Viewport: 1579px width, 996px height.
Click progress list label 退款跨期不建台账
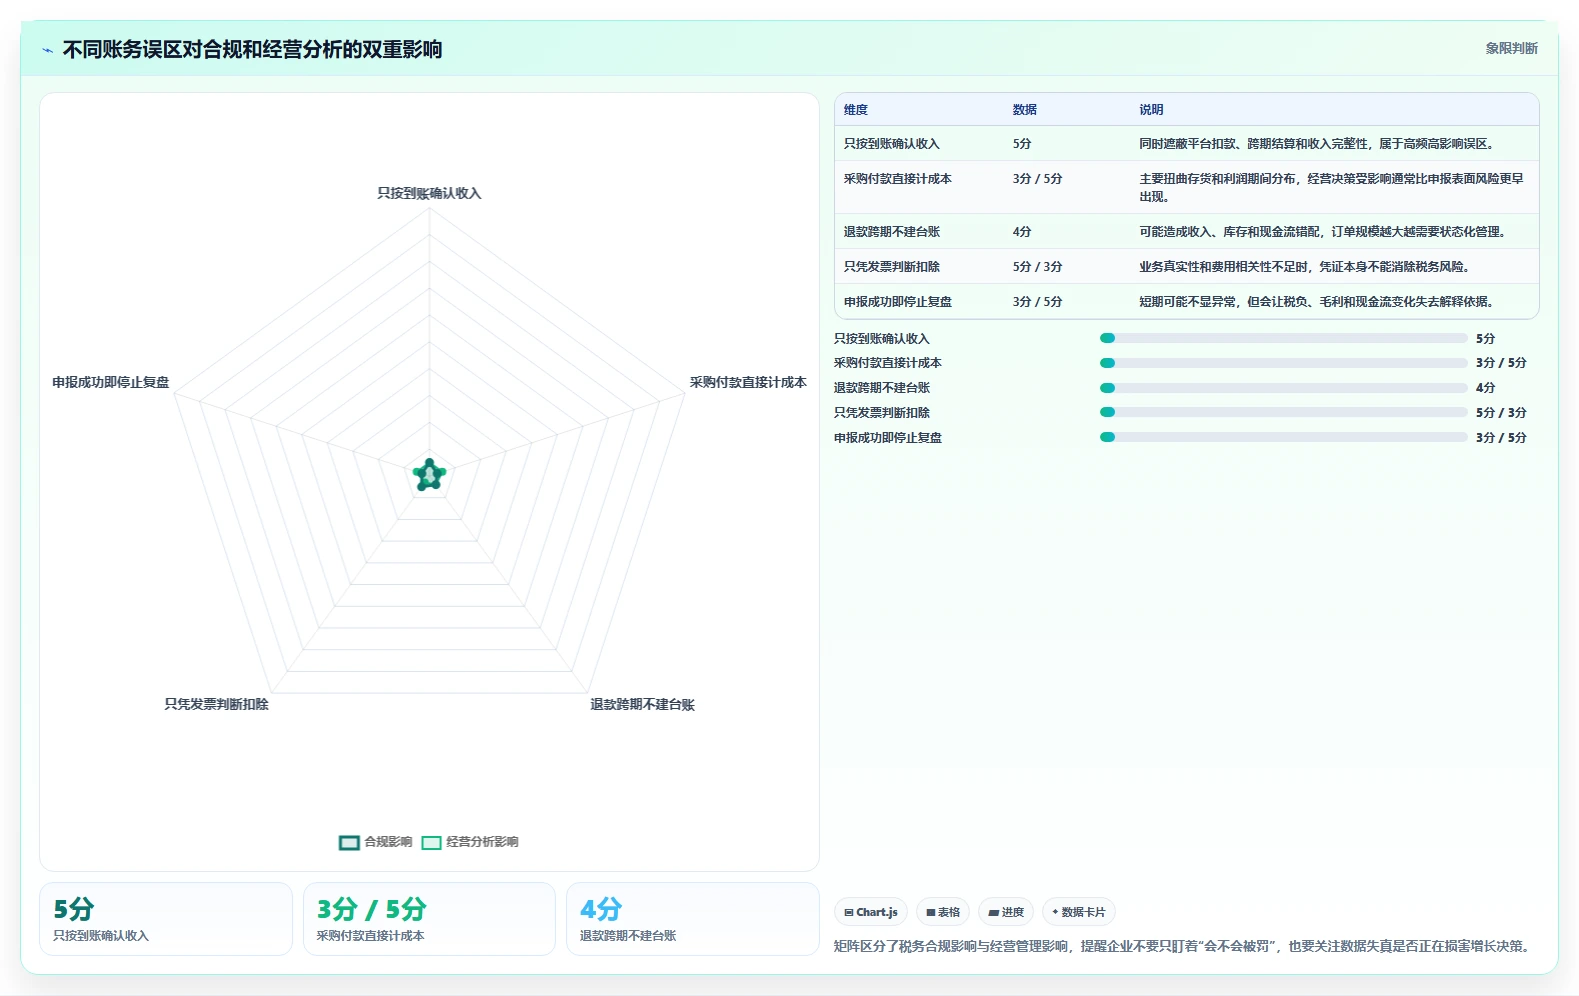click(882, 388)
